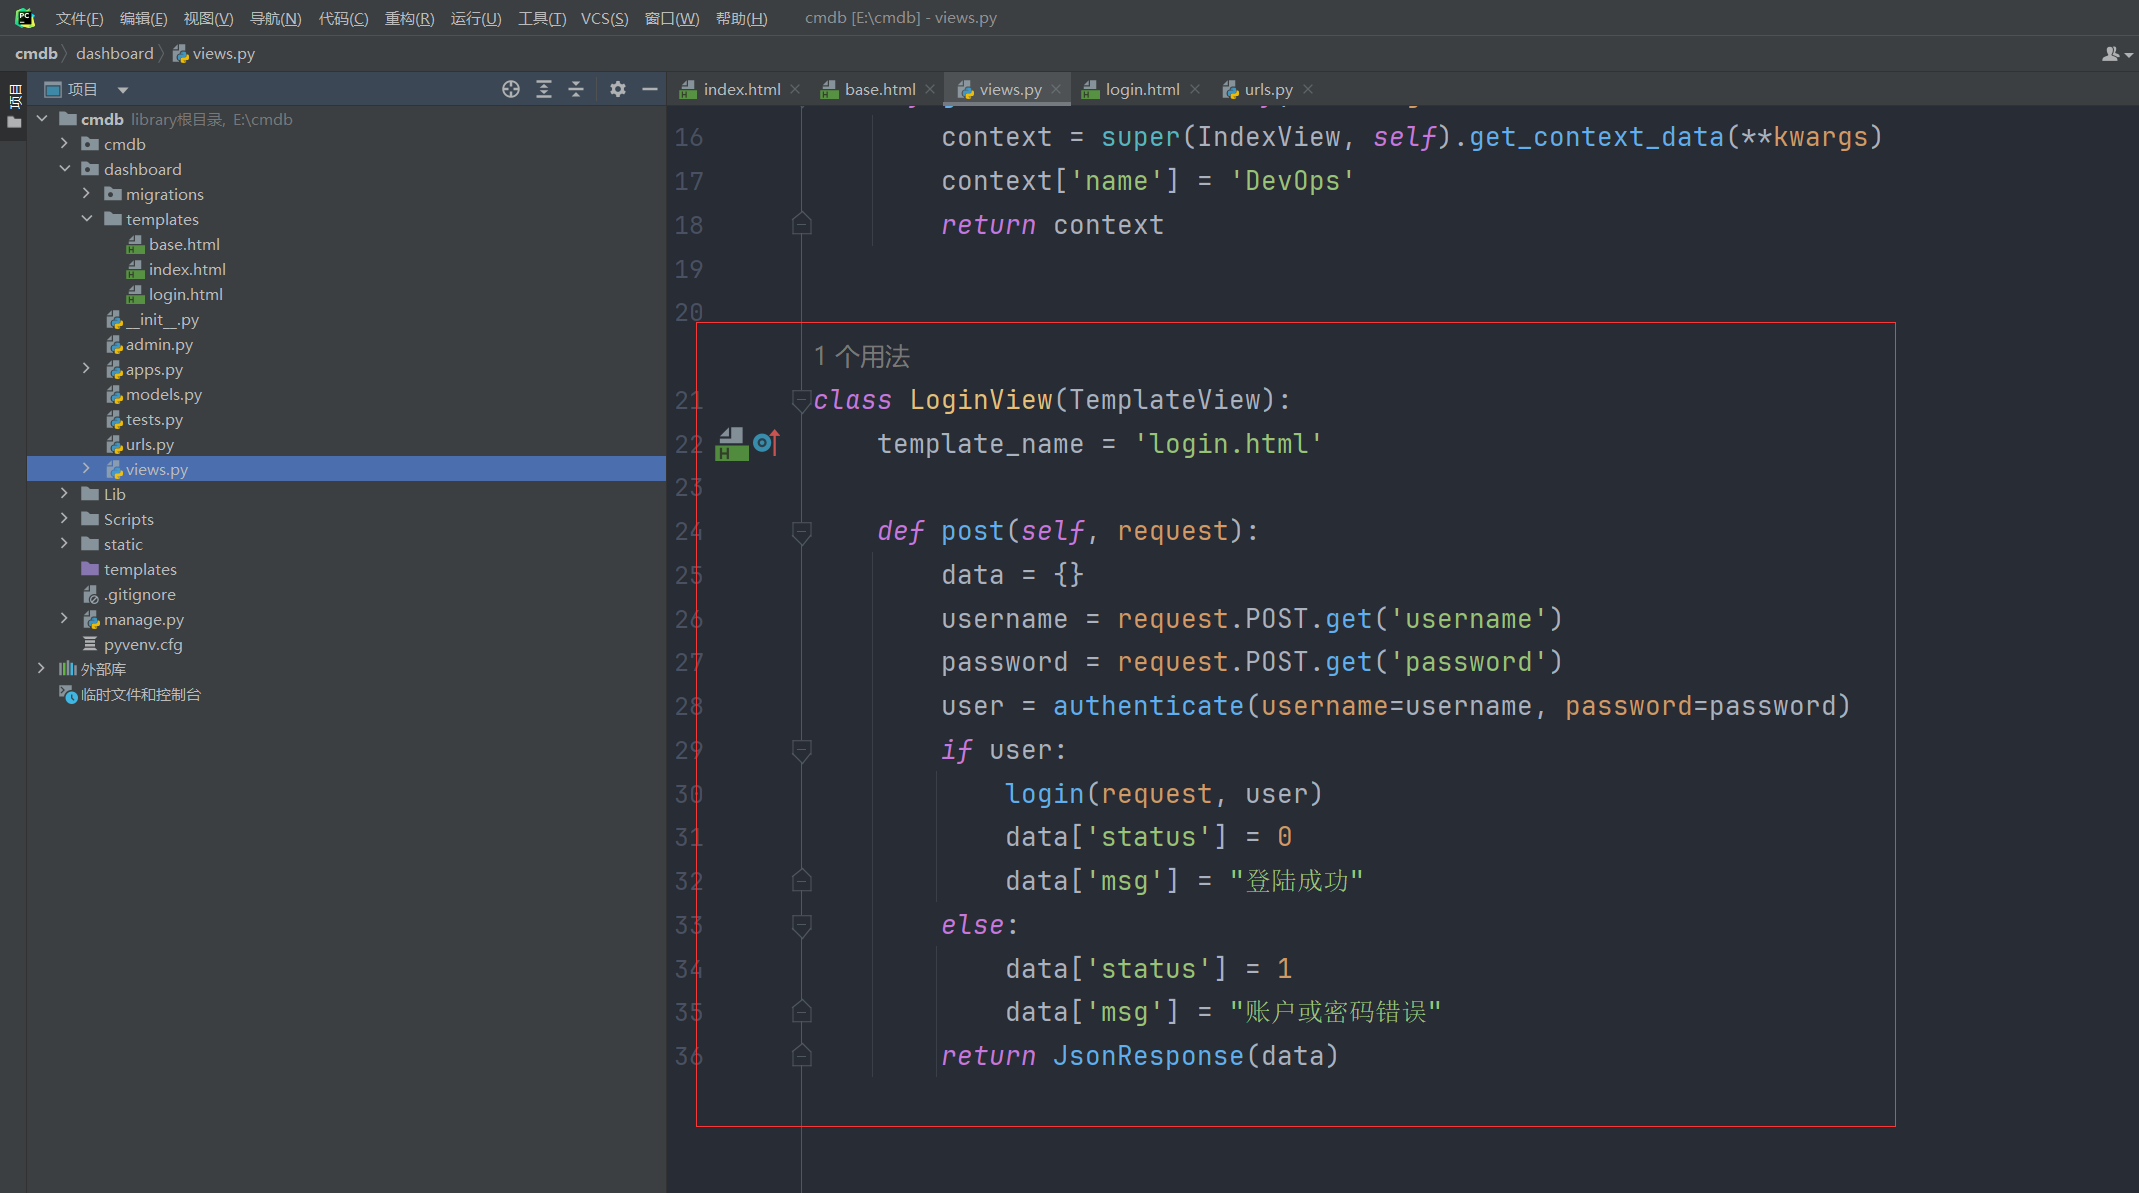The width and height of the screenshot is (2139, 1193).
Task: Click the override marker gutter icon on line 22
Action: [x=766, y=442]
